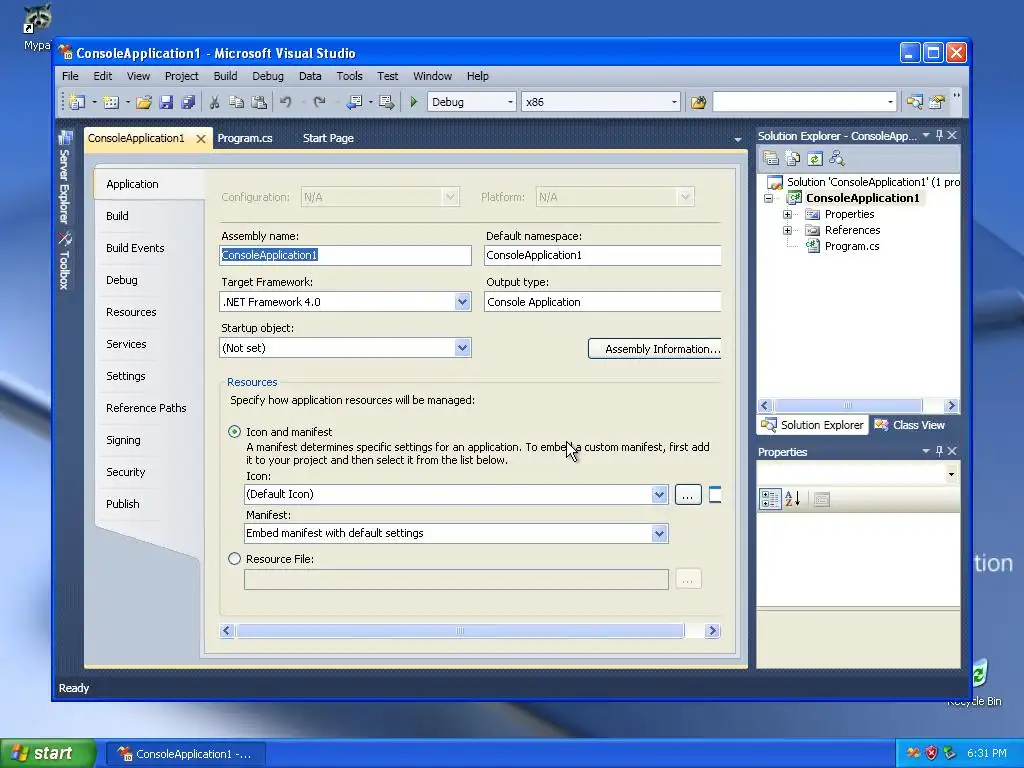Image resolution: width=1024 pixels, height=768 pixels.
Task: Open Properties Window via toolbar icon
Action: click(x=936, y=102)
